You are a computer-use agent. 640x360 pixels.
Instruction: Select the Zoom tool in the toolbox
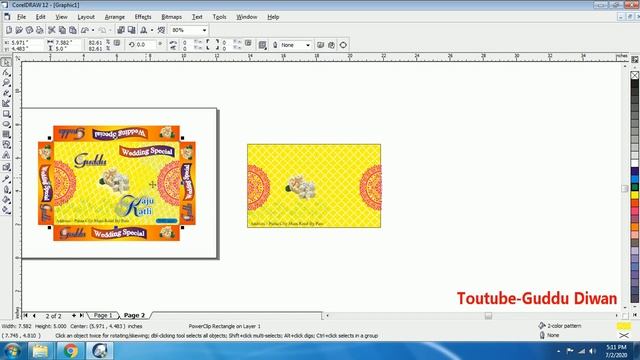(6, 83)
